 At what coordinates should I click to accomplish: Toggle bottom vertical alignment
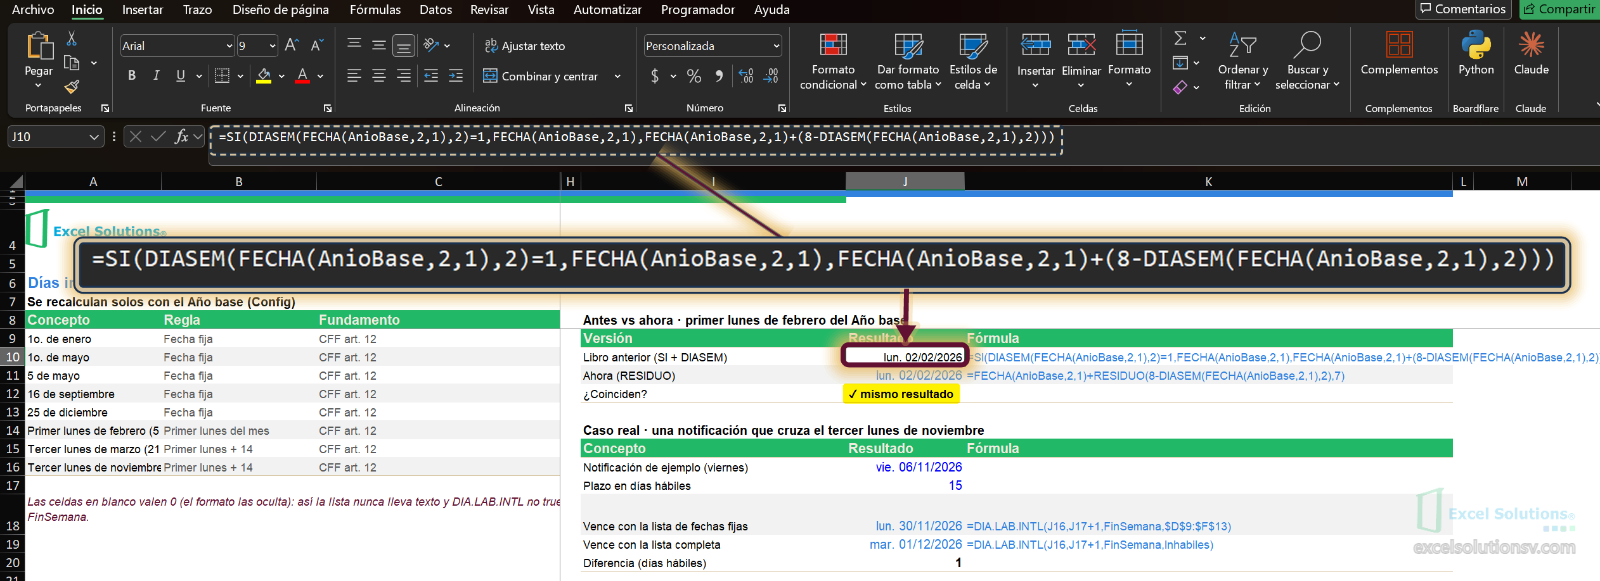pyautogui.click(x=403, y=46)
